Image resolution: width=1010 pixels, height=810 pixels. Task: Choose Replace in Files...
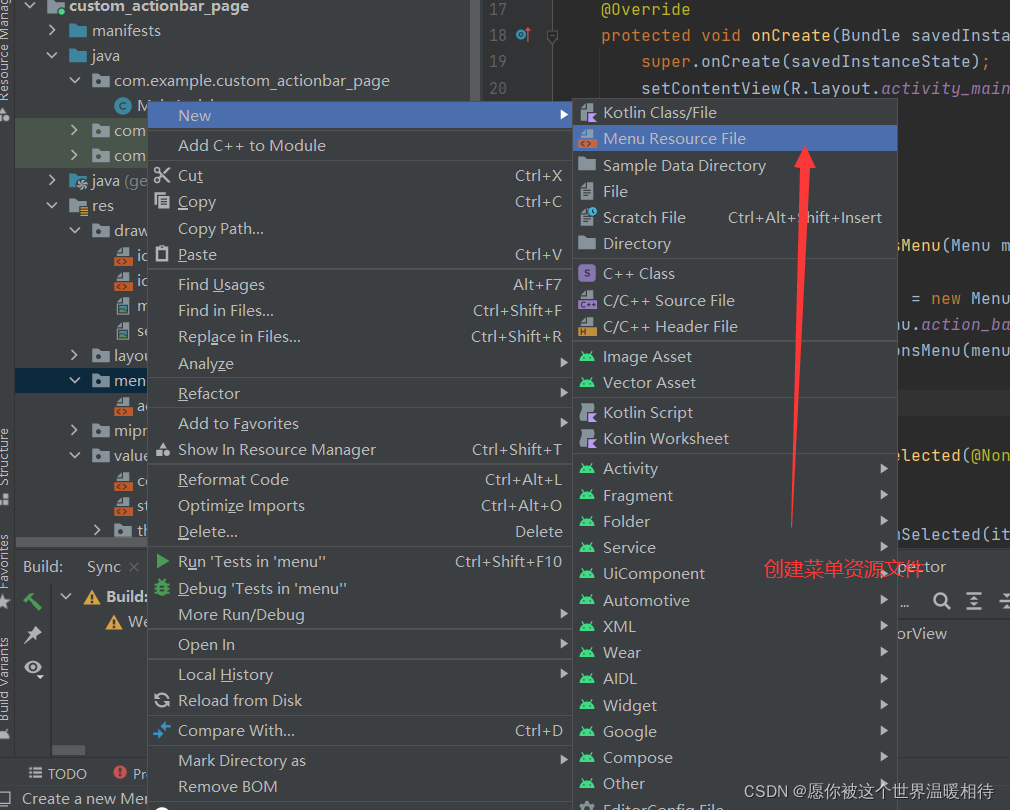[x=360, y=337]
